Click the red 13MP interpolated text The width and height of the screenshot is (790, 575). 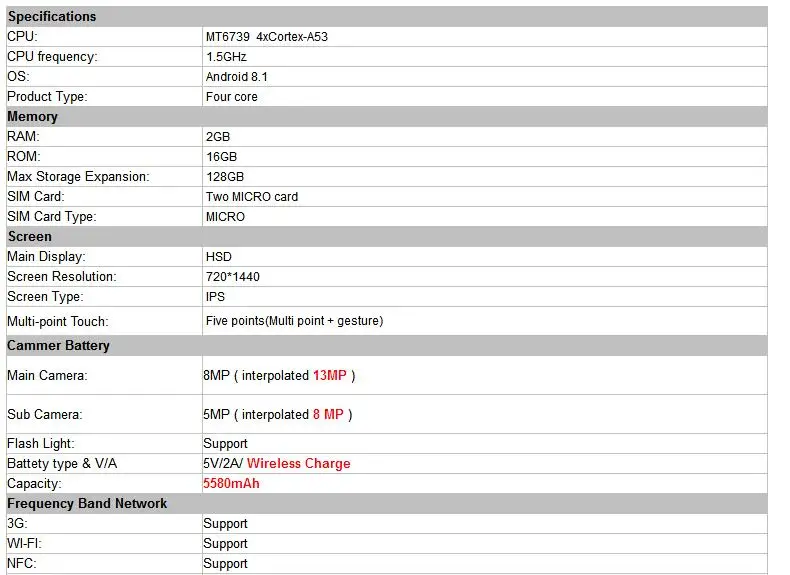click(x=330, y=375)
